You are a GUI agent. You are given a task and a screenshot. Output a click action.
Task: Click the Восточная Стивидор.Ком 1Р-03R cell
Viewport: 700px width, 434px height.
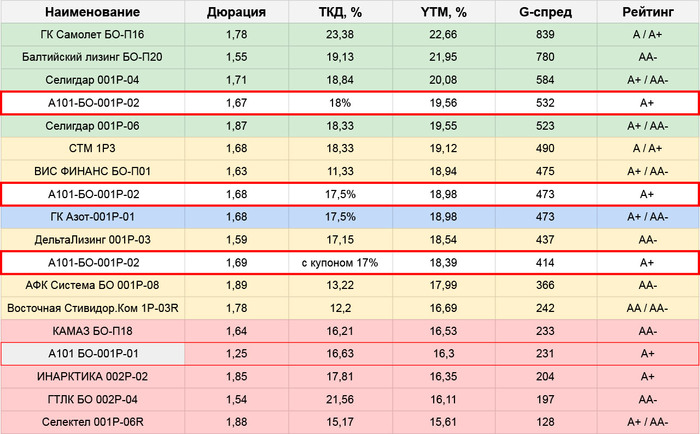tap(92, 307)
